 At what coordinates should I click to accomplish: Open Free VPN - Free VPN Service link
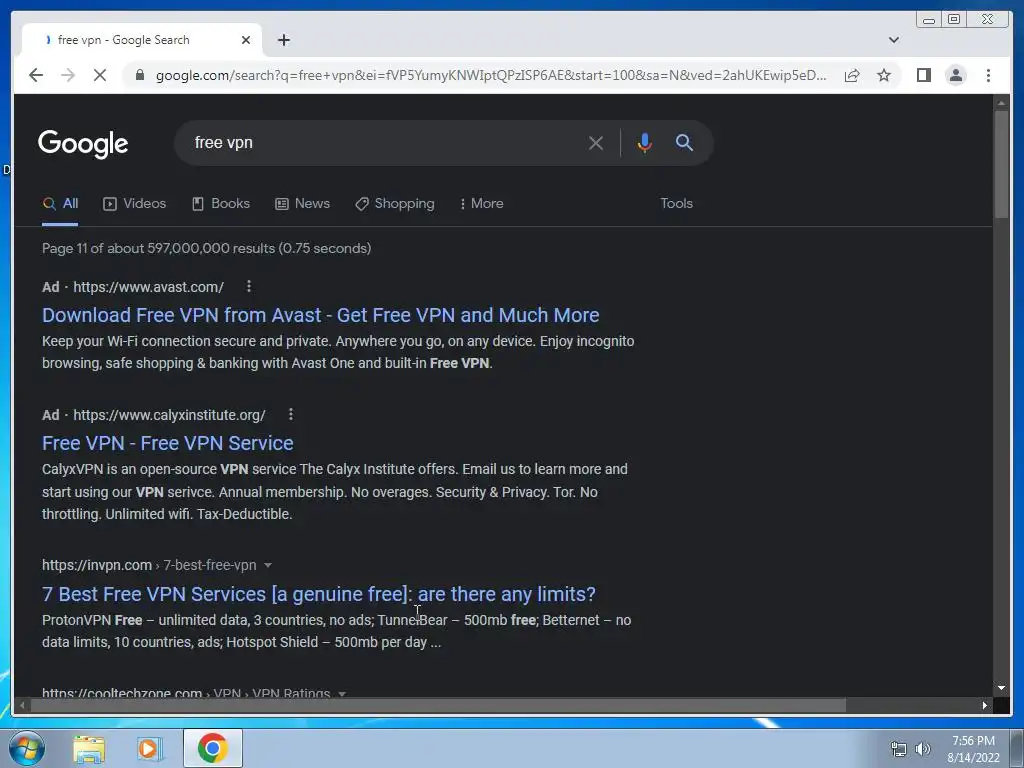pyautogui.click(x=168, y=443)
